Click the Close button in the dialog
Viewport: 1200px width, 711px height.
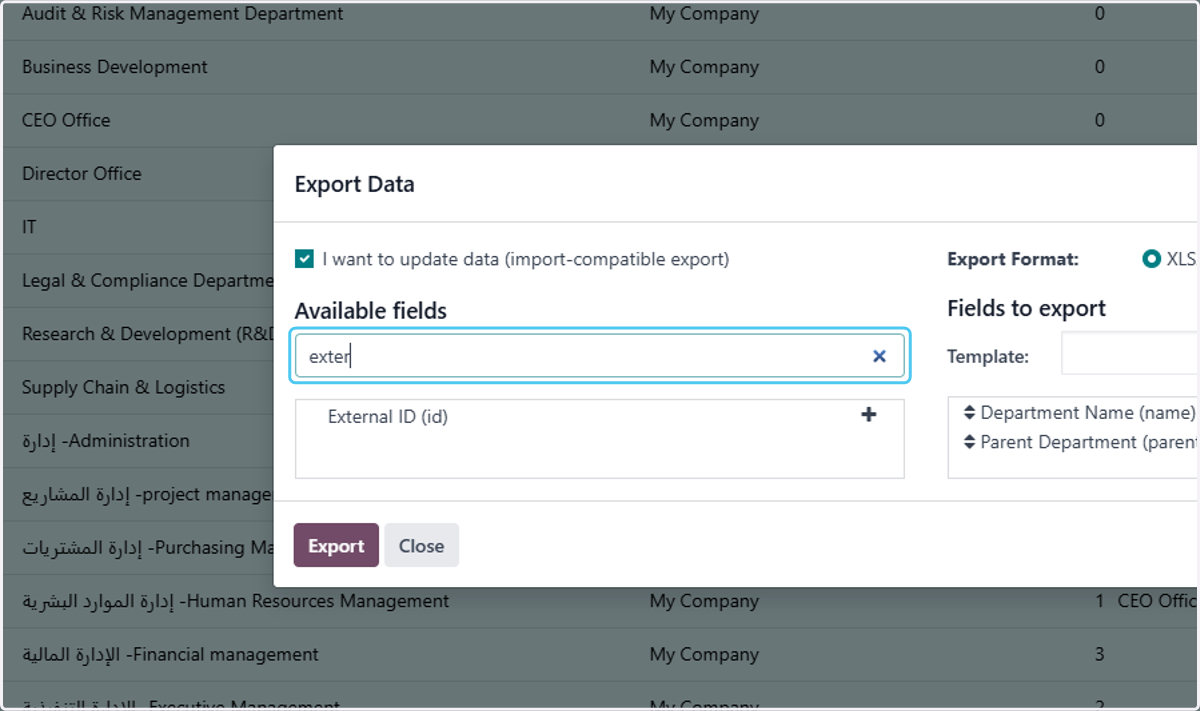point(421,545)
